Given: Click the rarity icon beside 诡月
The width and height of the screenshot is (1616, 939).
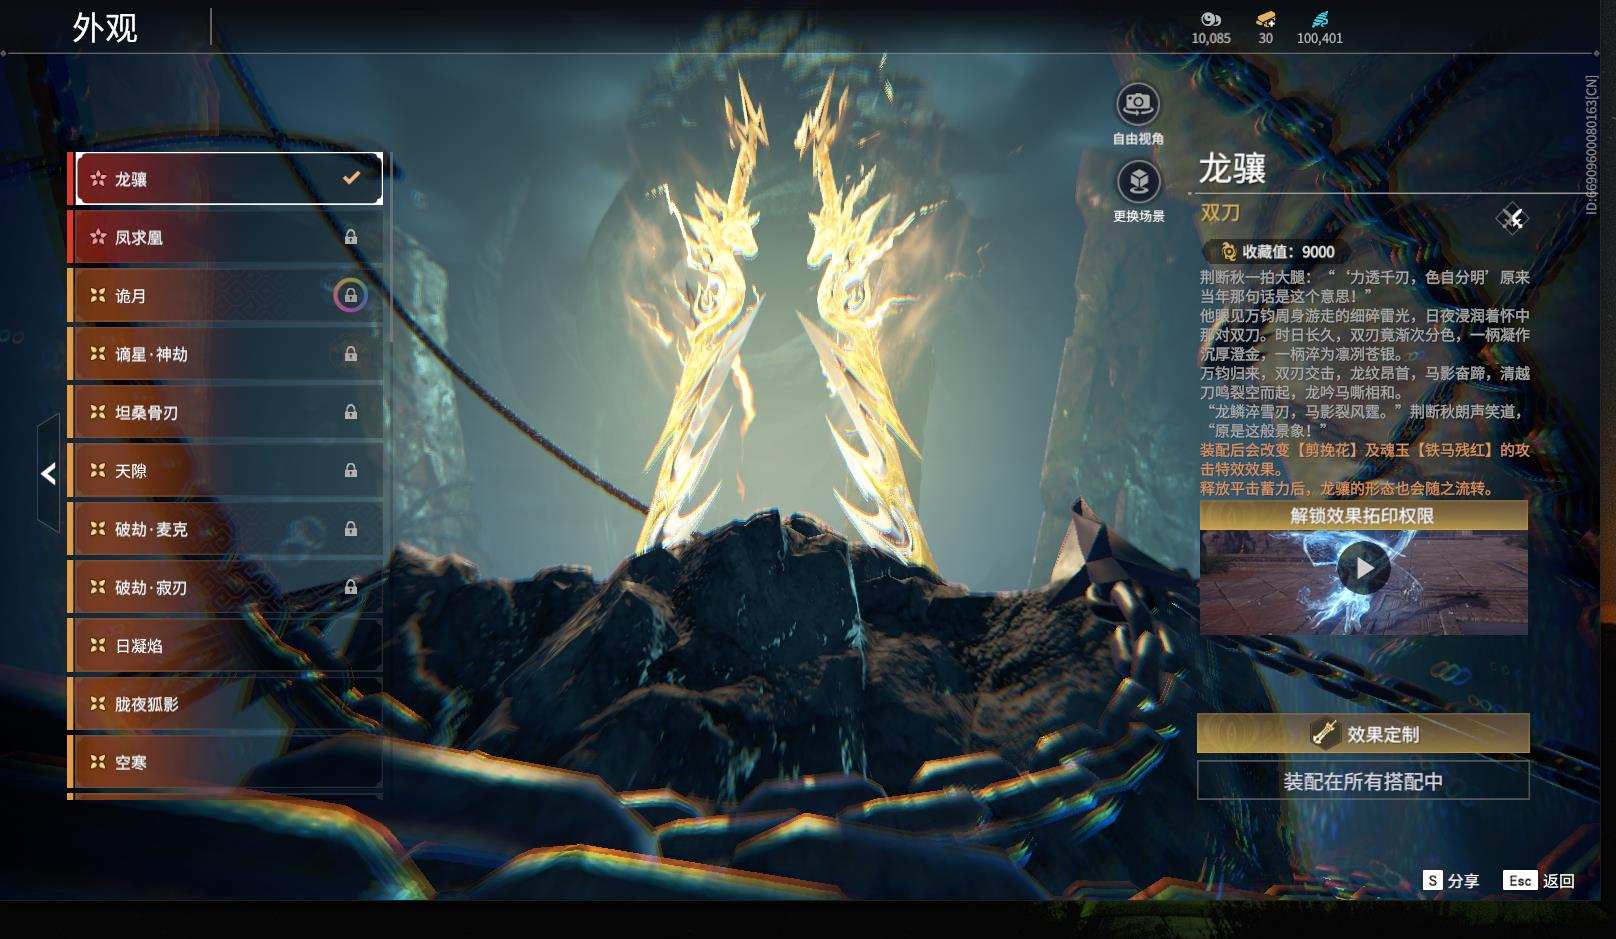Looking at the screenshot, I should [x=98, y=295].
